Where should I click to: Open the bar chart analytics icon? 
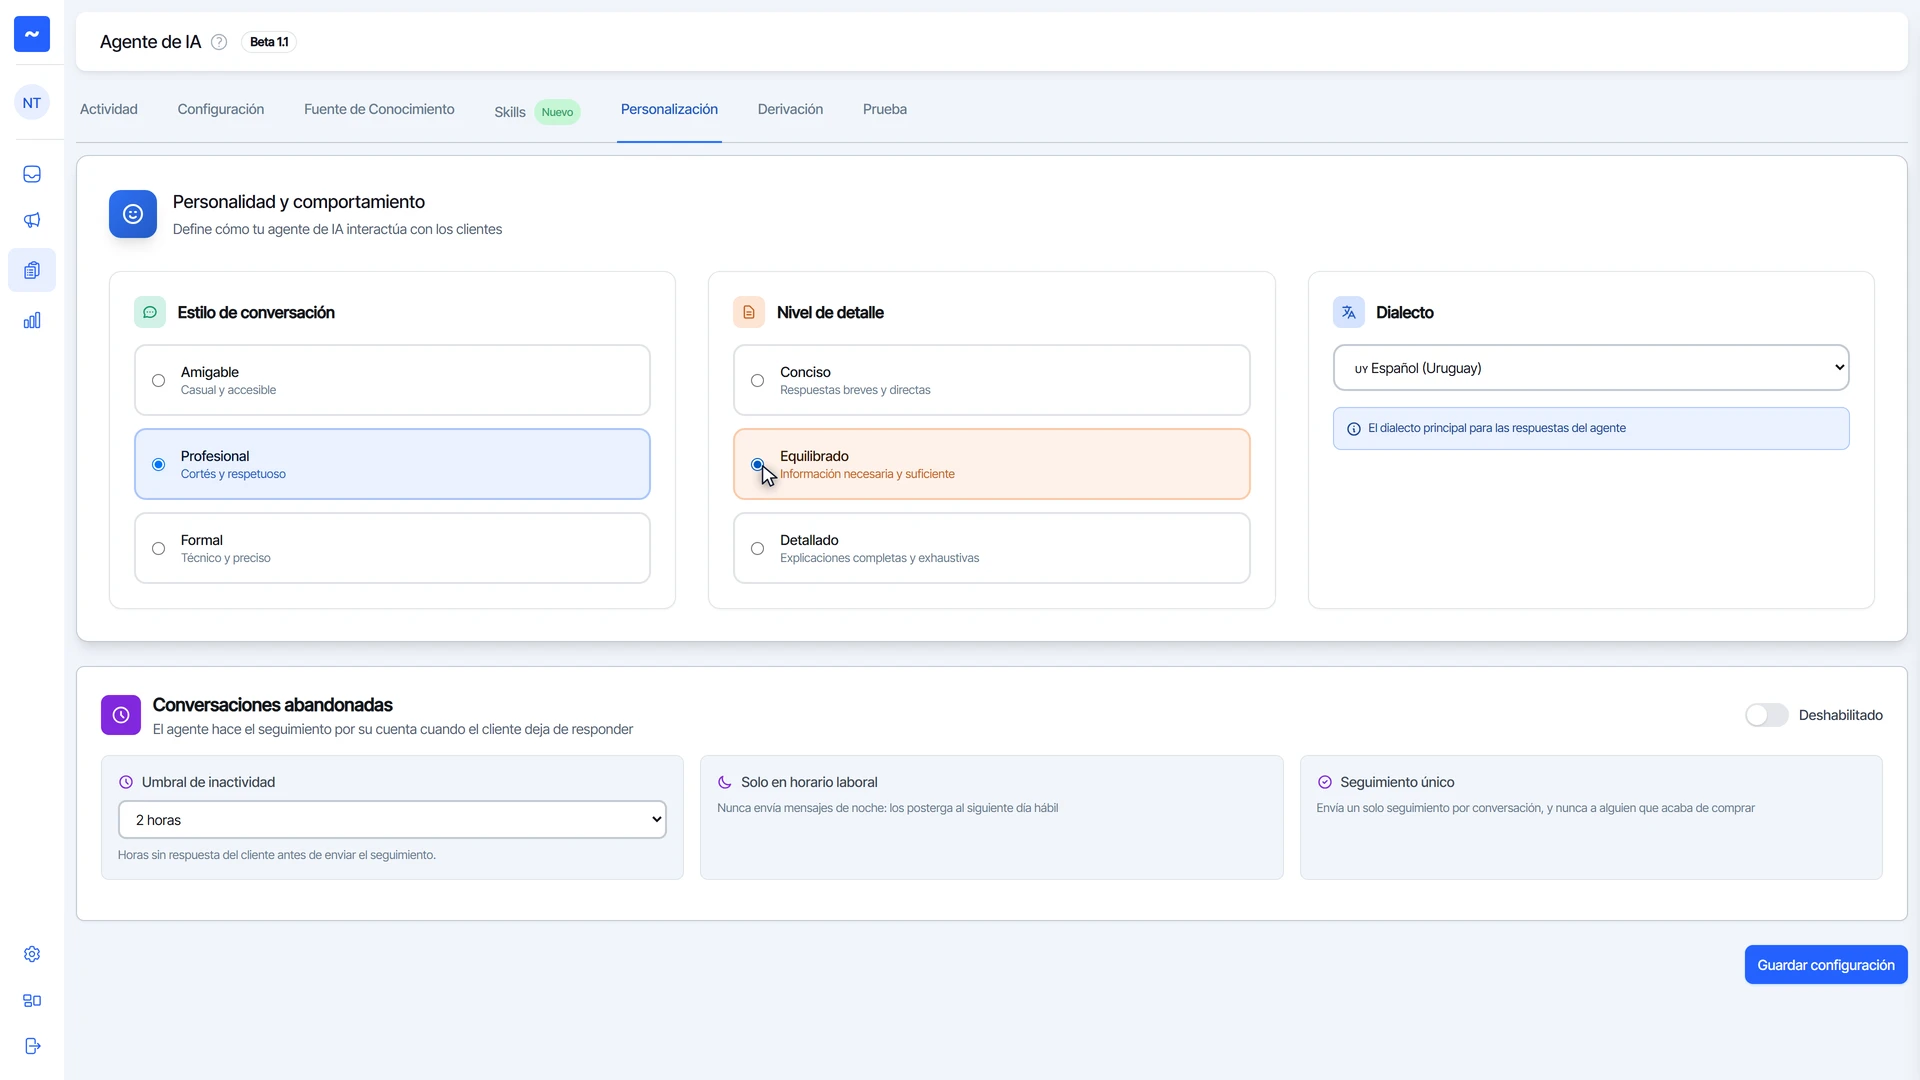(x=32, y=320)
